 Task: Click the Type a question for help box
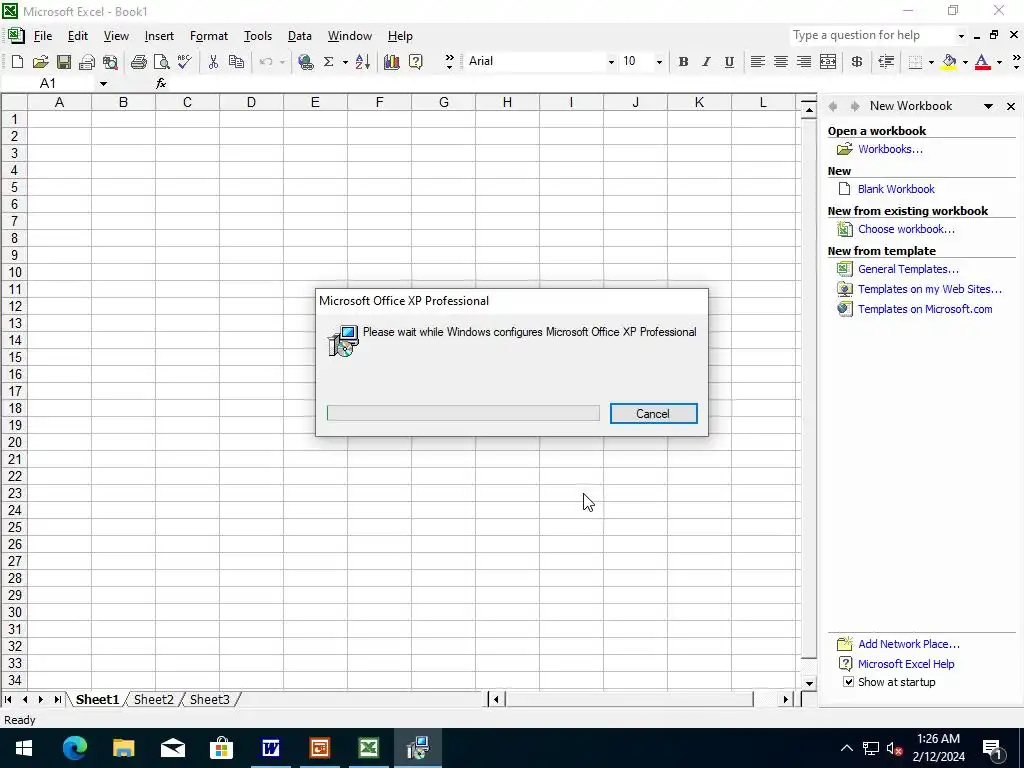[871, 35]
